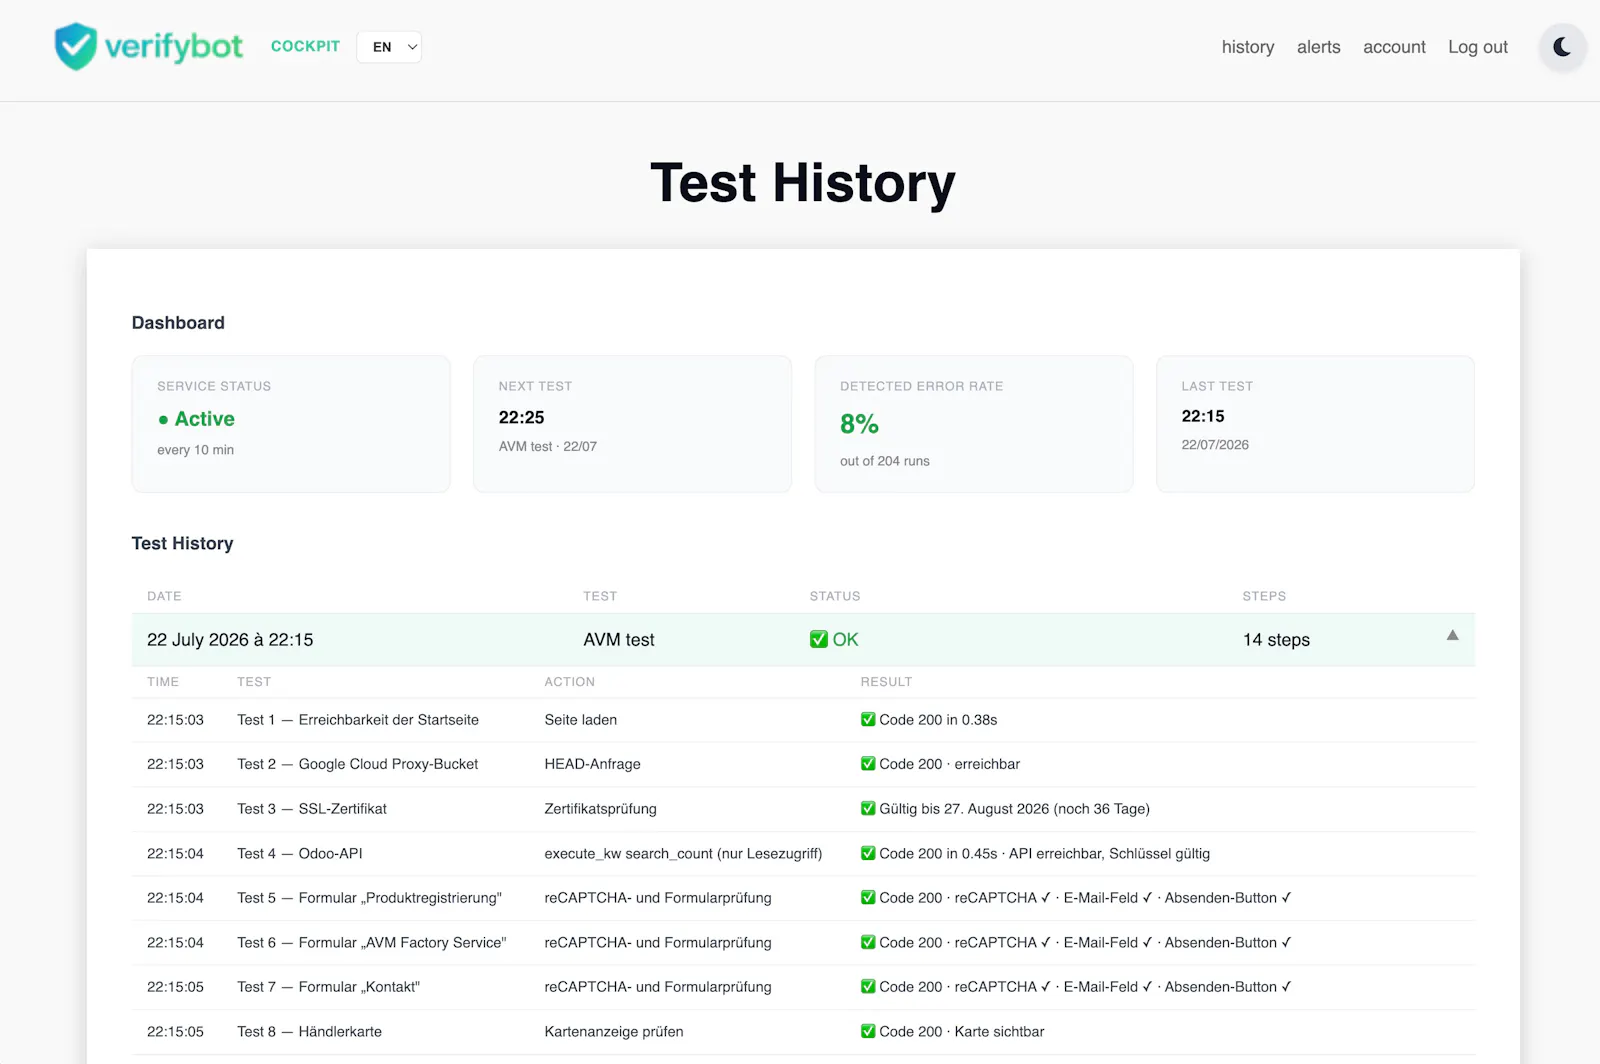Click the 8% error rate value

pos(859,424)
